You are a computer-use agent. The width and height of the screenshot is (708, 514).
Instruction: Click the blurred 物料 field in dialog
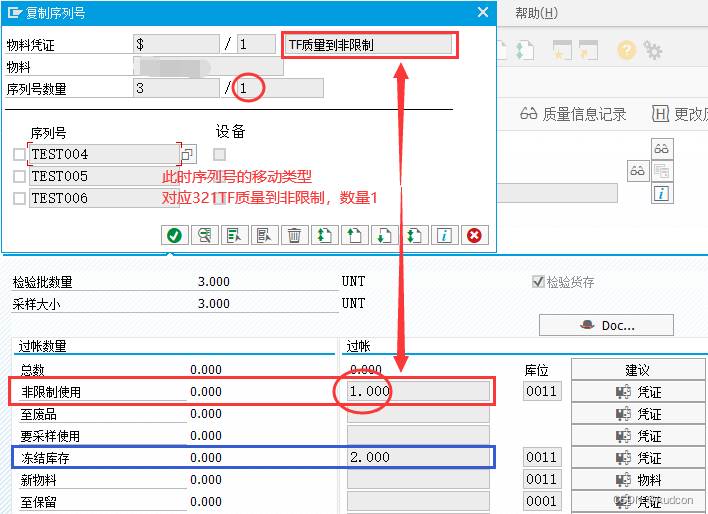[208, 66]
